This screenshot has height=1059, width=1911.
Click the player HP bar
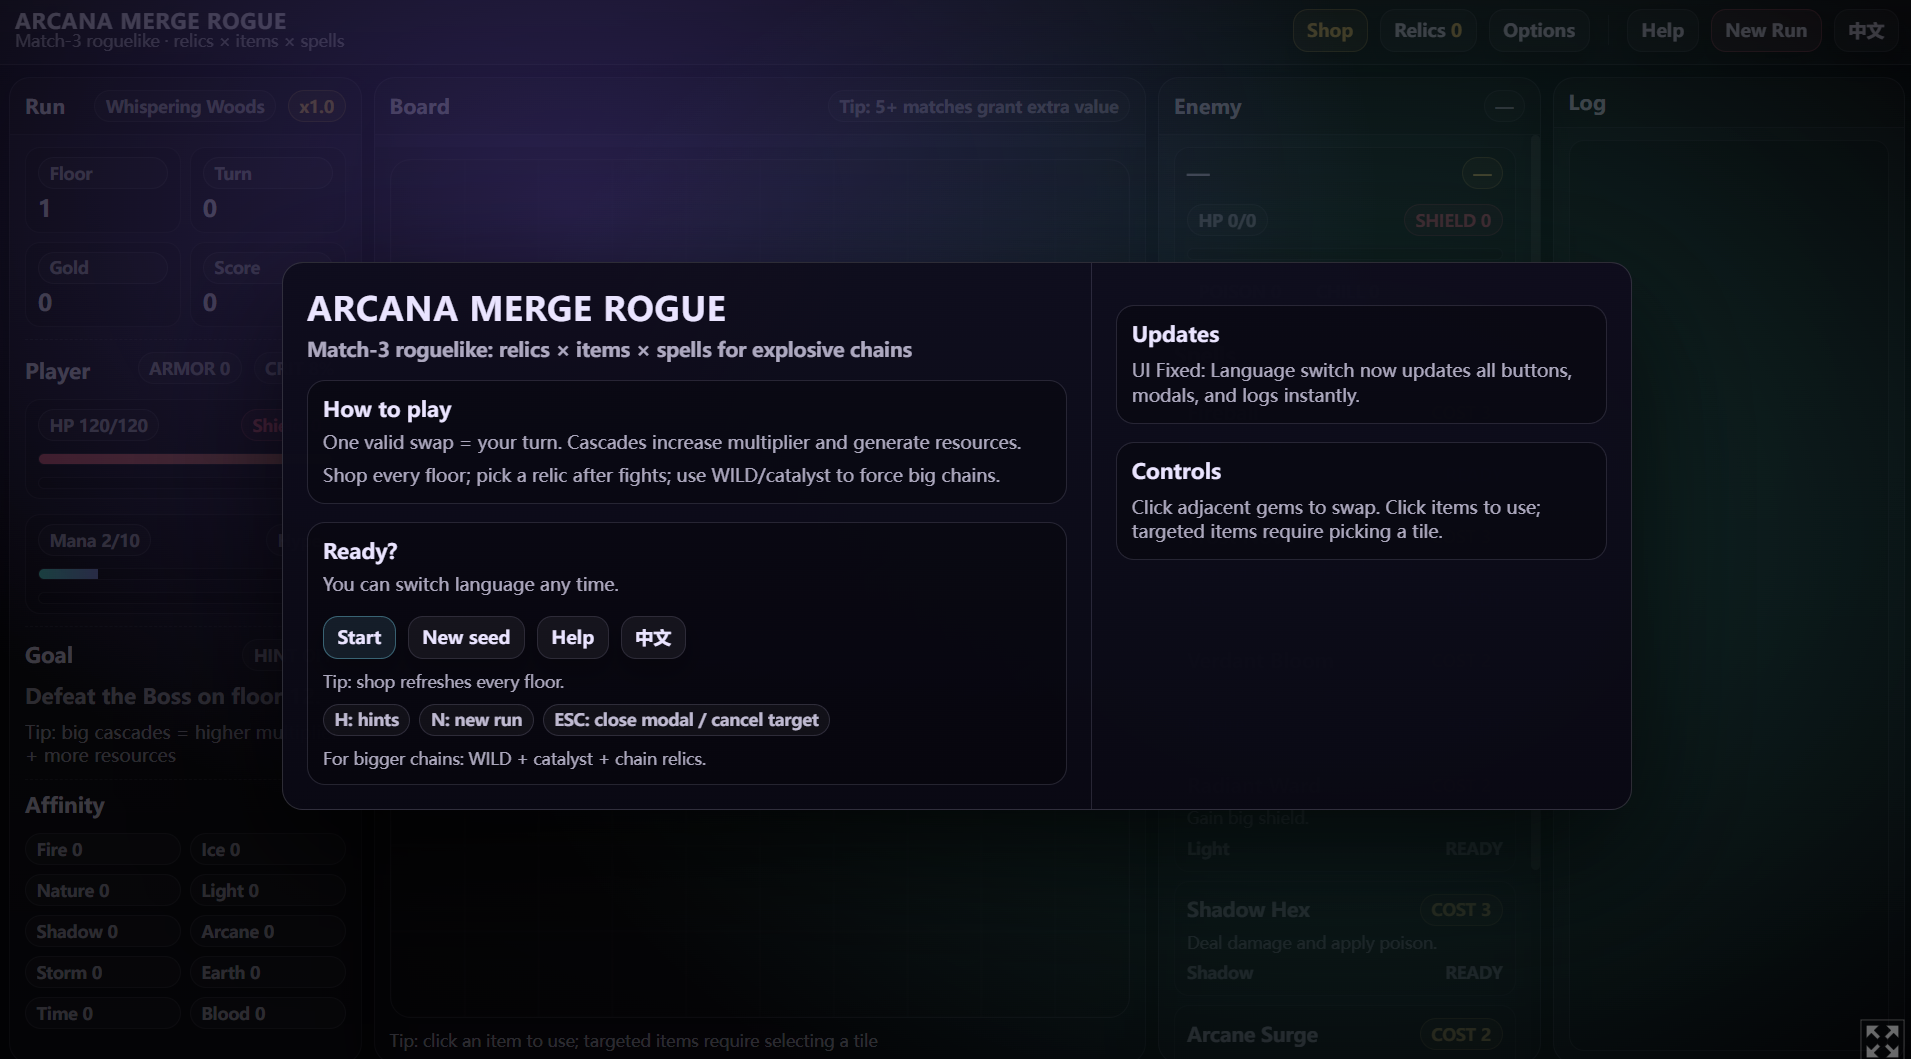point(160,459)
